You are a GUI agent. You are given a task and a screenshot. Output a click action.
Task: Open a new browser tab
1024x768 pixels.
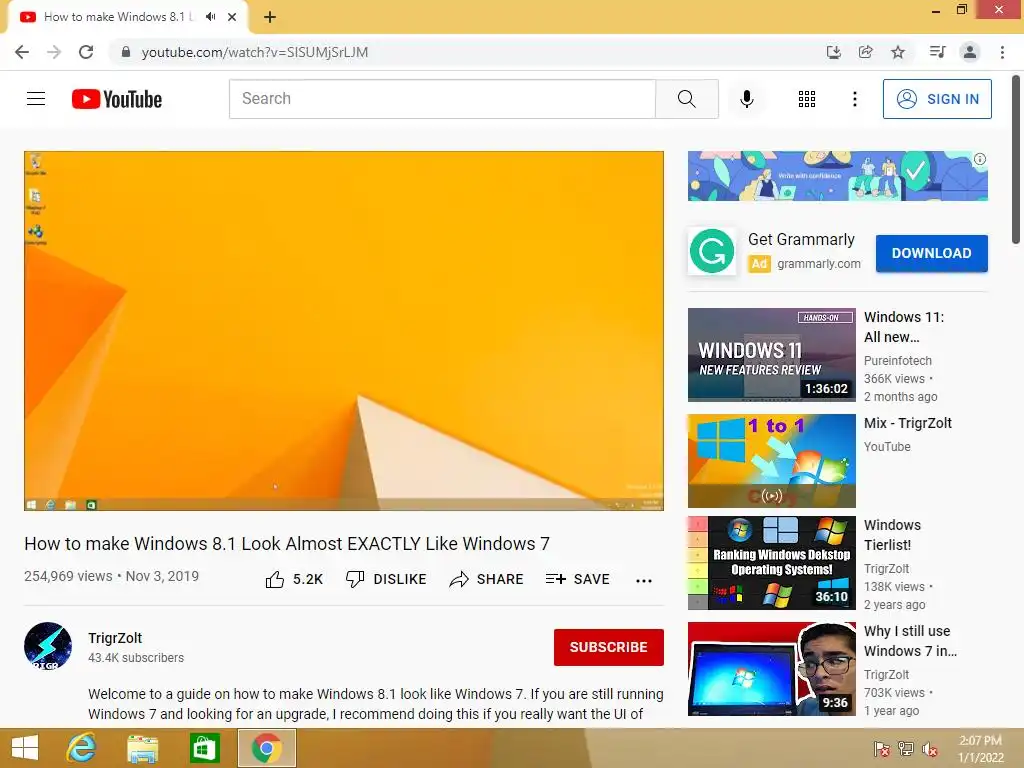pos(270,17)
